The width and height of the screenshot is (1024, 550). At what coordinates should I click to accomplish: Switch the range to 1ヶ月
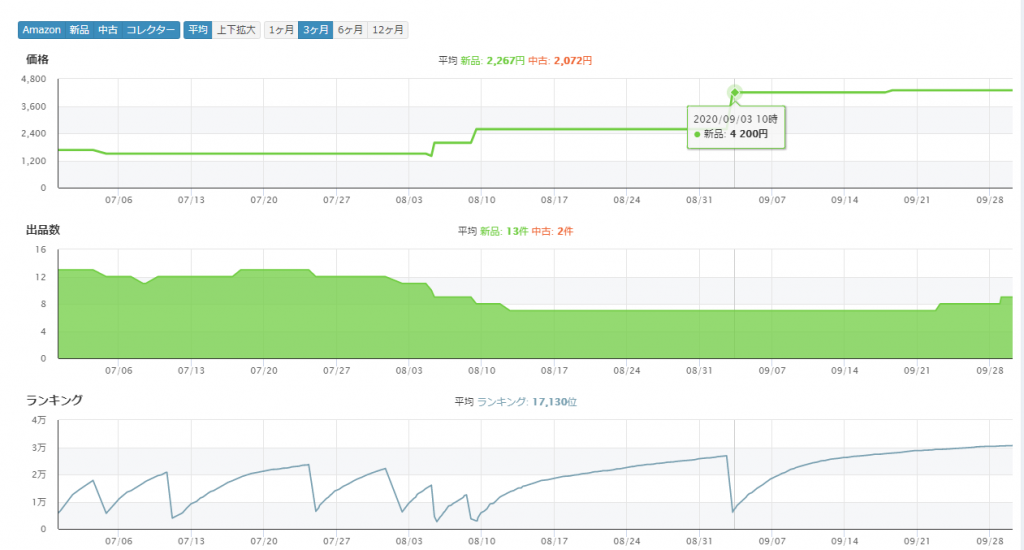[x=281, y=30]
